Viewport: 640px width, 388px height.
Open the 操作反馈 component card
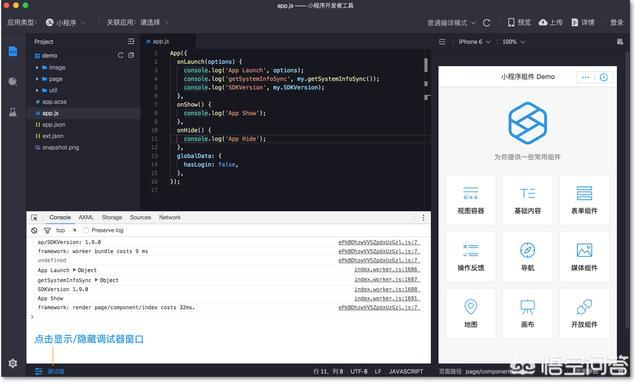[x=471, y=257]
